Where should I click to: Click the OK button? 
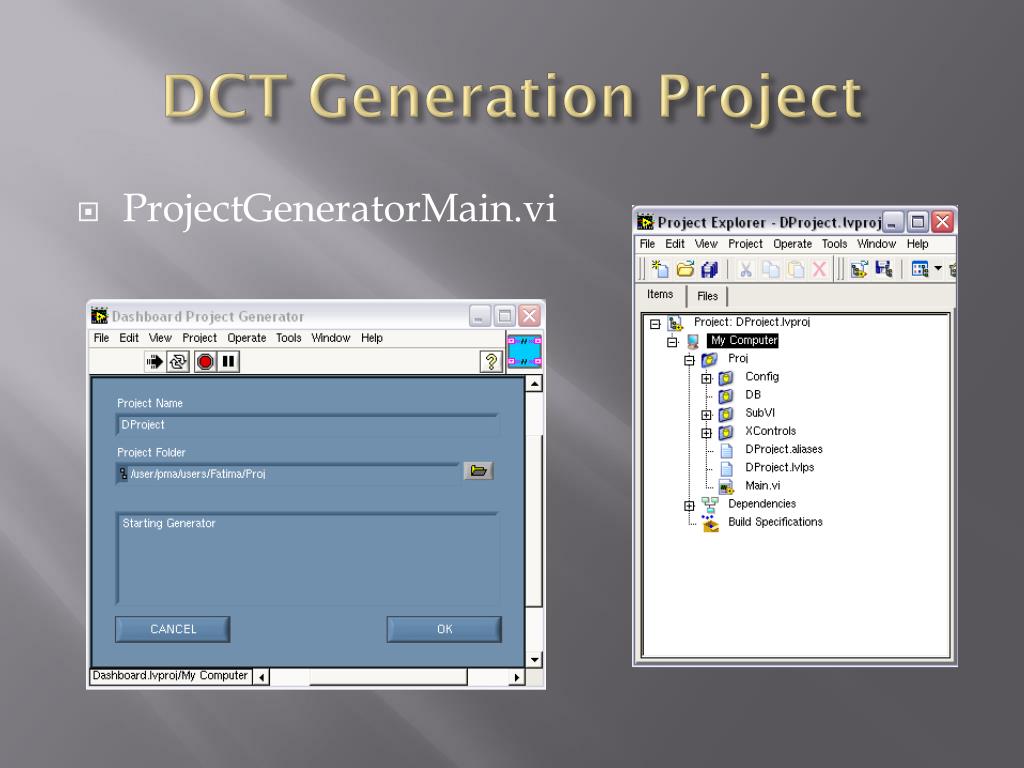pos(444,629)
